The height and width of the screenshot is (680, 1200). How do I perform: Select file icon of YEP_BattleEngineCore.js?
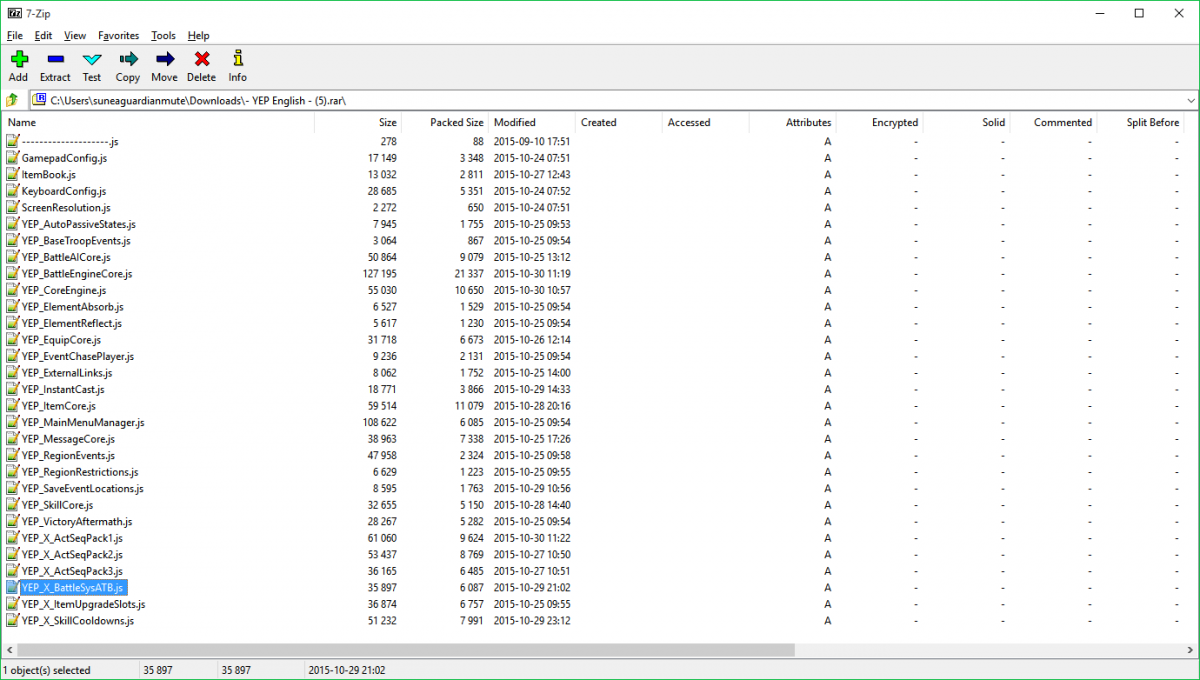[12, 273]
